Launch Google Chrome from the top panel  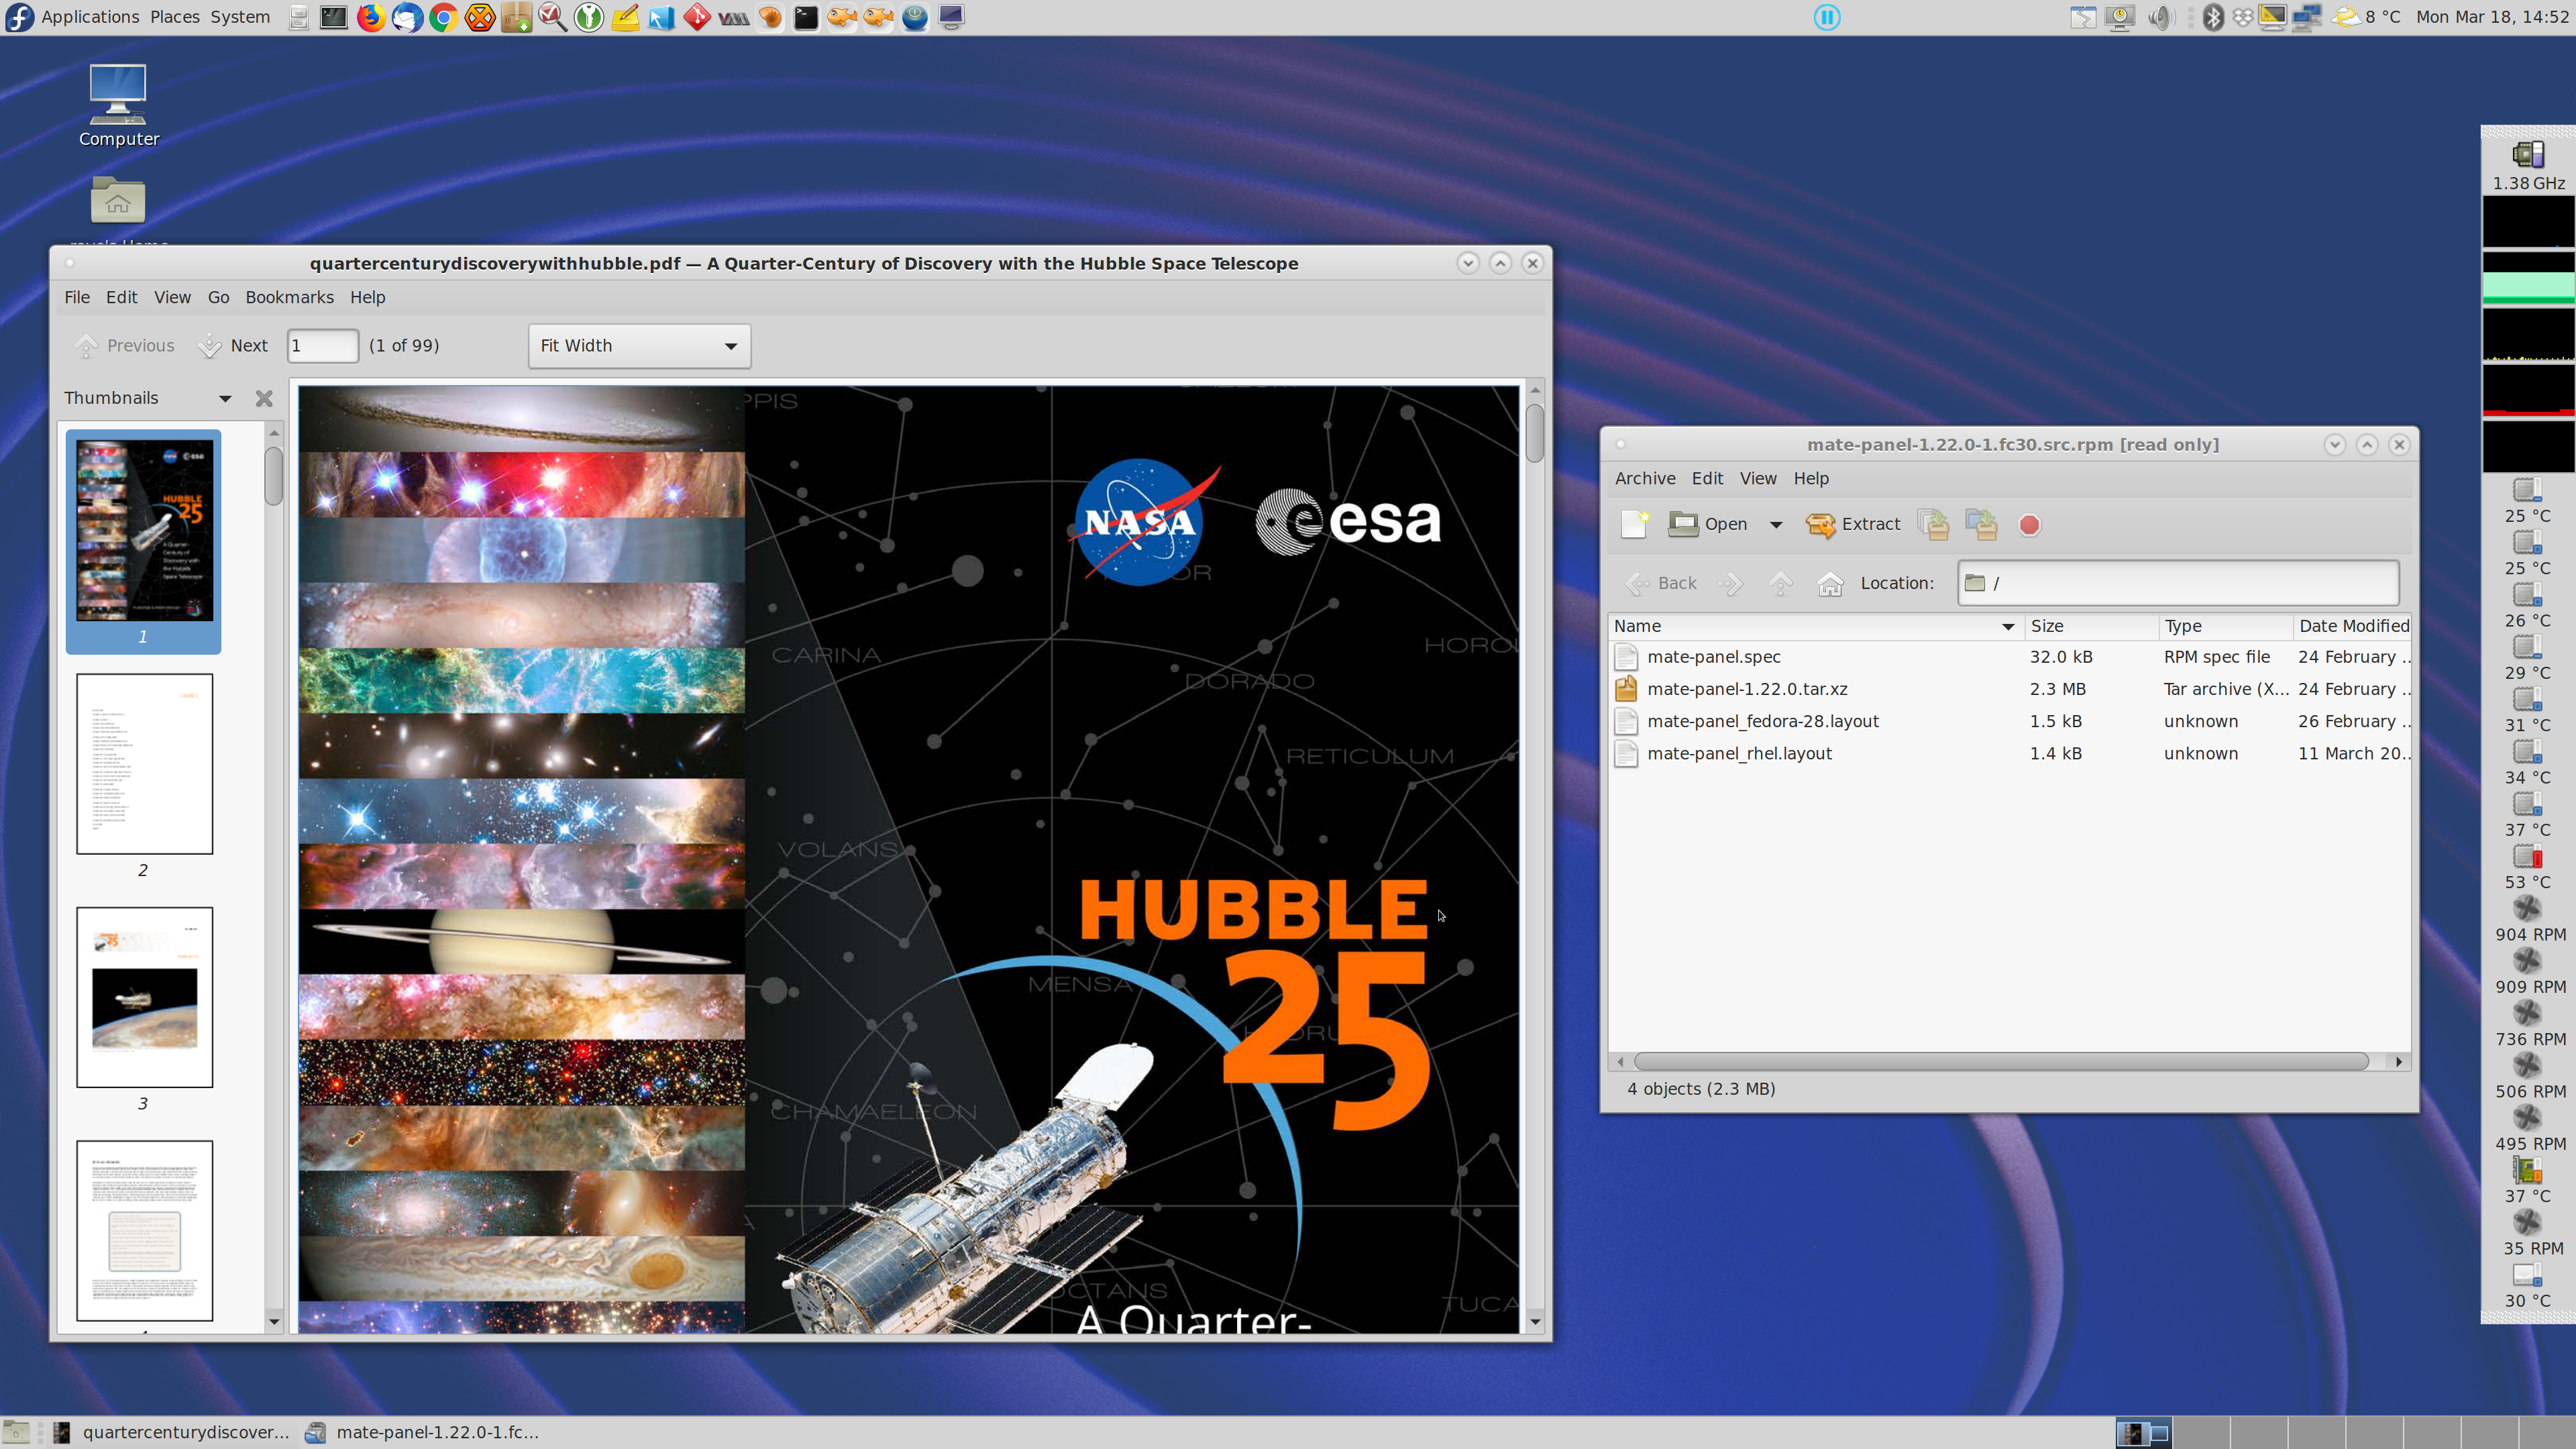pos(443,17)
